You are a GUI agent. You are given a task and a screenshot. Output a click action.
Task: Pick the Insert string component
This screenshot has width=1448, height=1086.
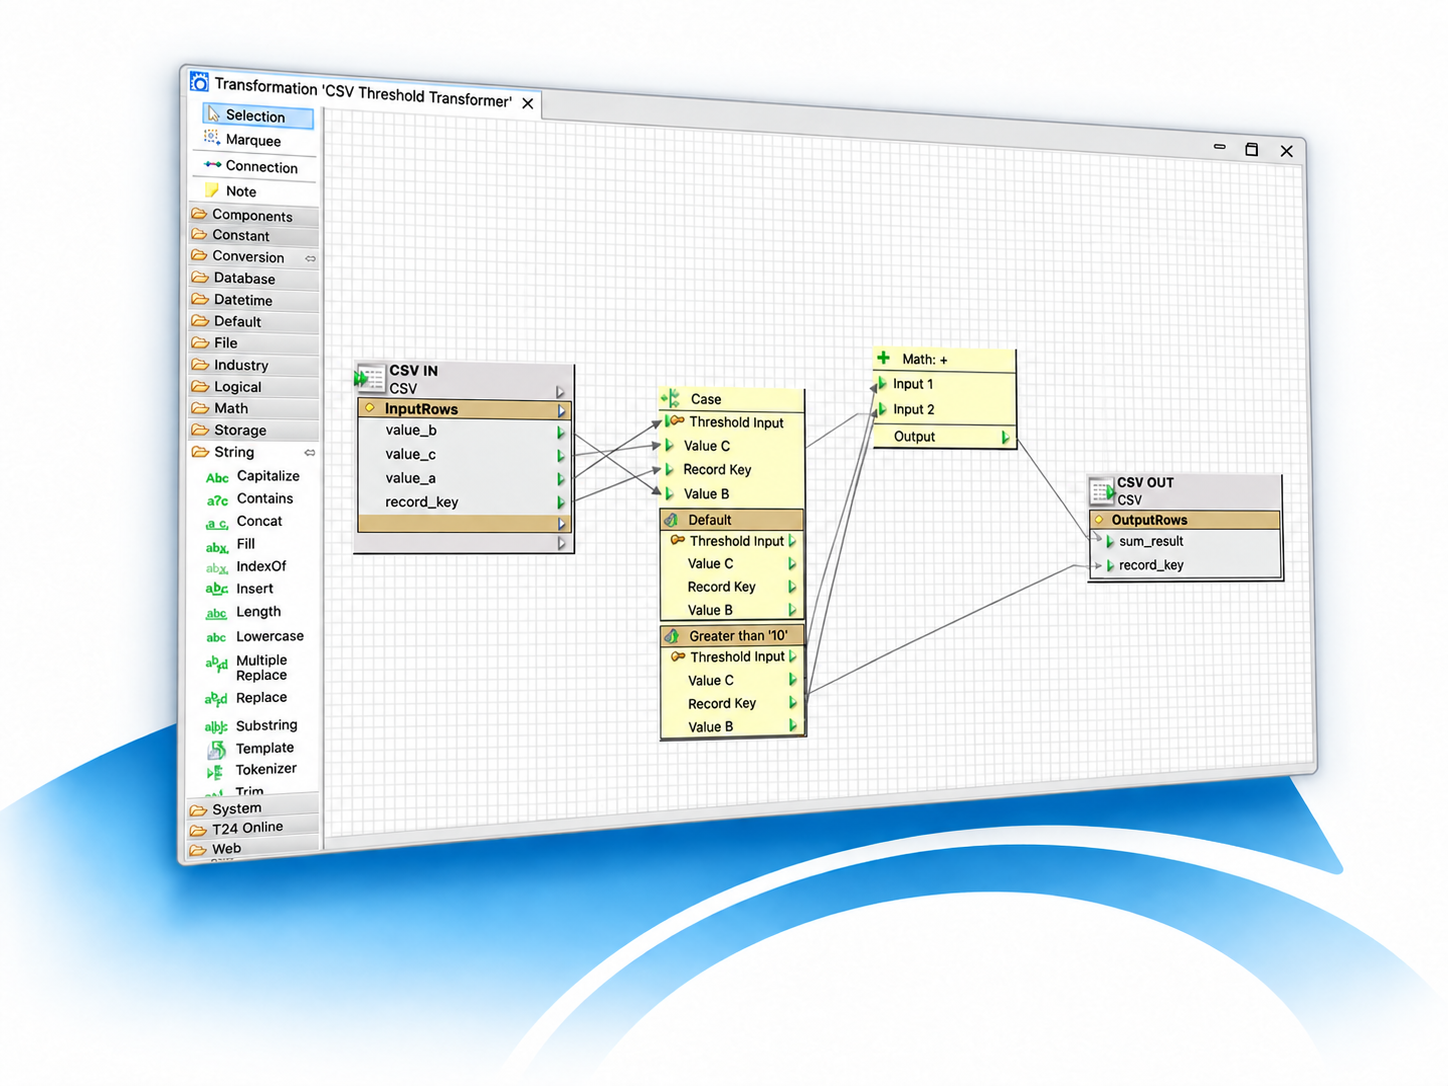click(x=240, y=590)
